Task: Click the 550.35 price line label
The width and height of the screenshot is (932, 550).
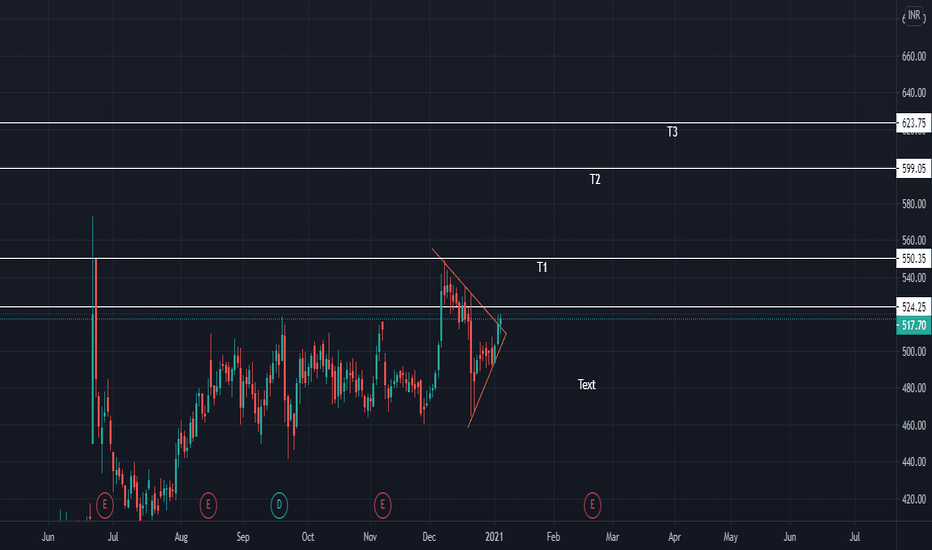Action: click(914, 258)
